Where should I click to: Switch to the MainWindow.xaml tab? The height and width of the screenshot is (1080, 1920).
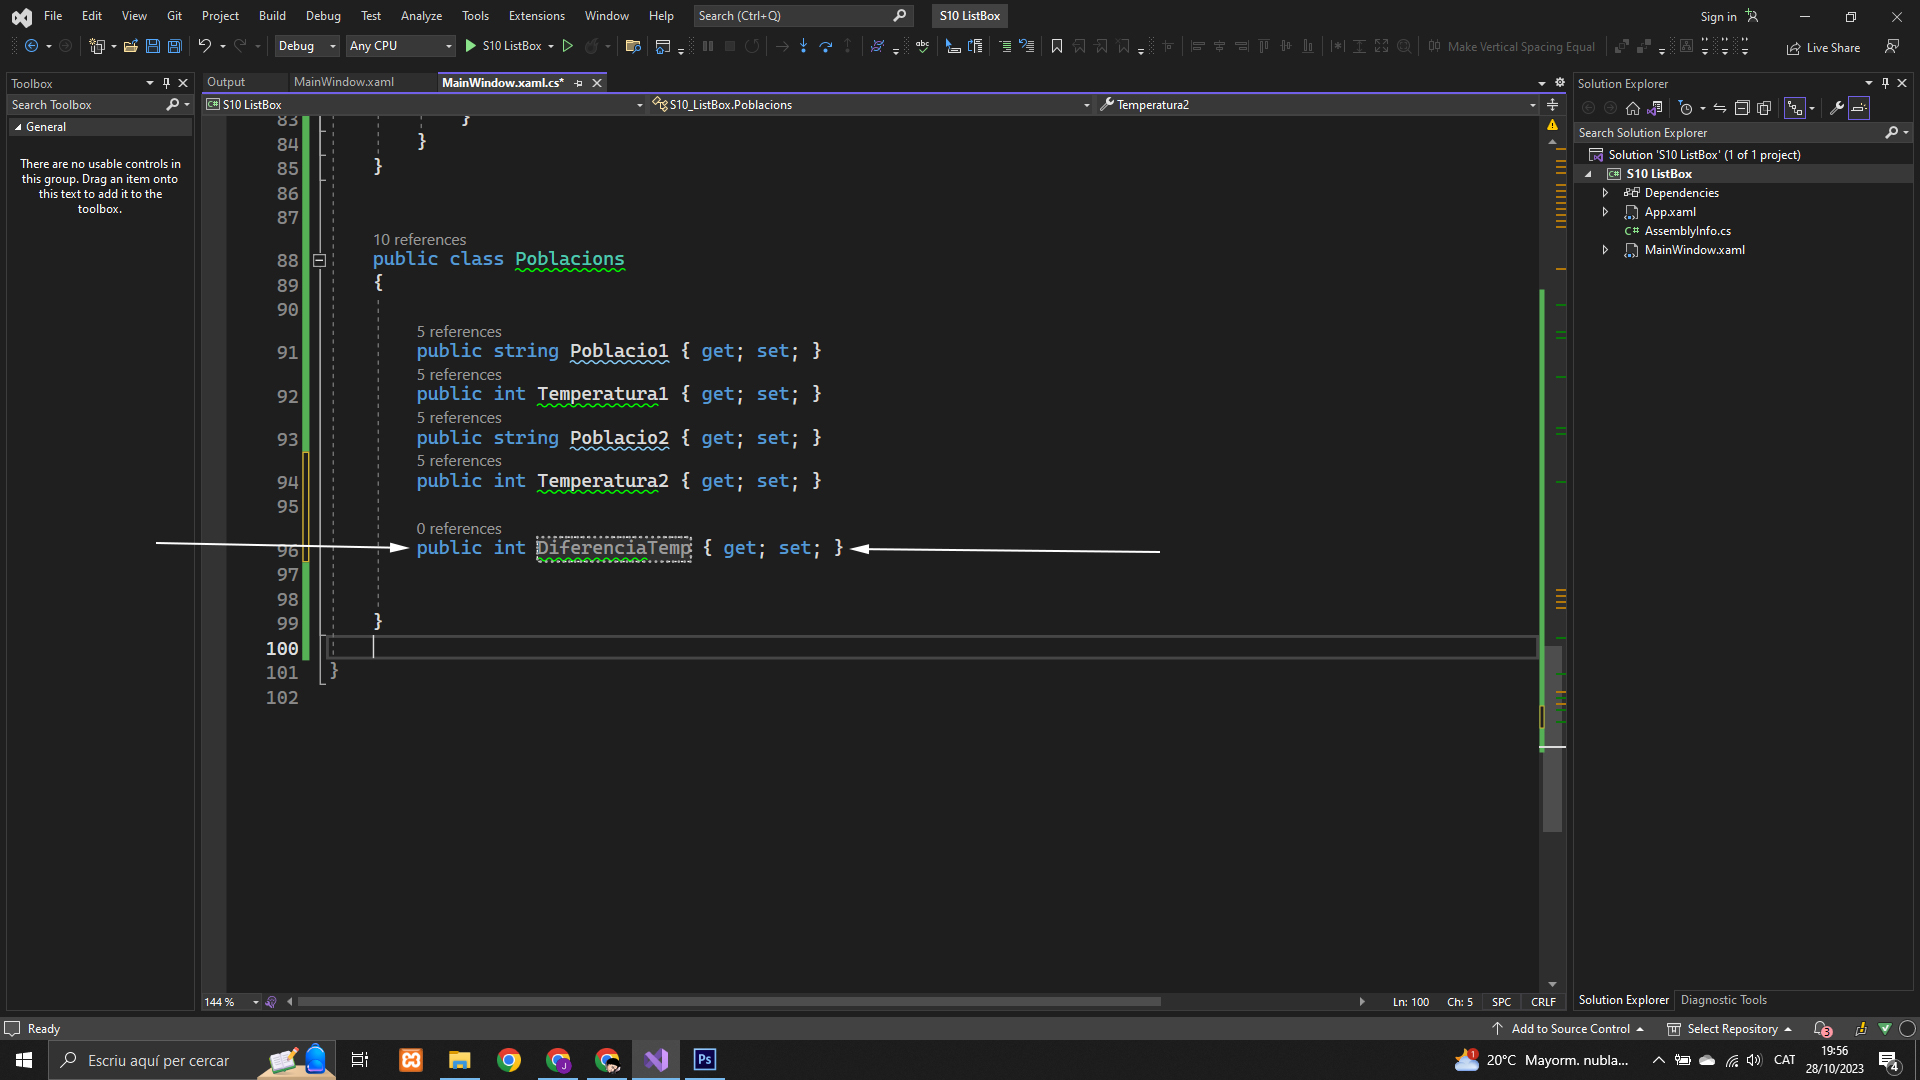(343, 82)
